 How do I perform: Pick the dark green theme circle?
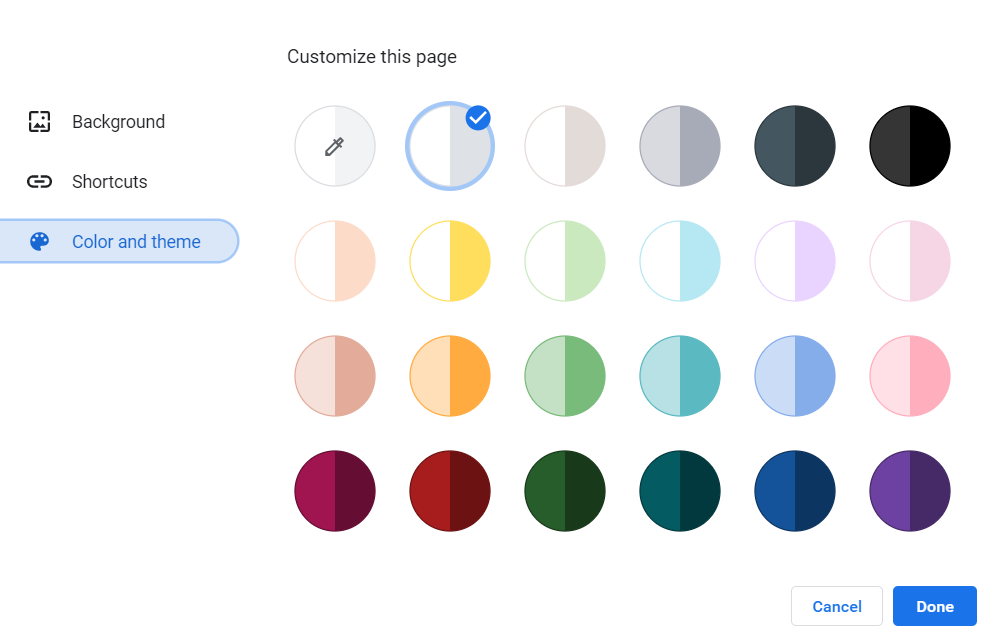coord(564,491)
